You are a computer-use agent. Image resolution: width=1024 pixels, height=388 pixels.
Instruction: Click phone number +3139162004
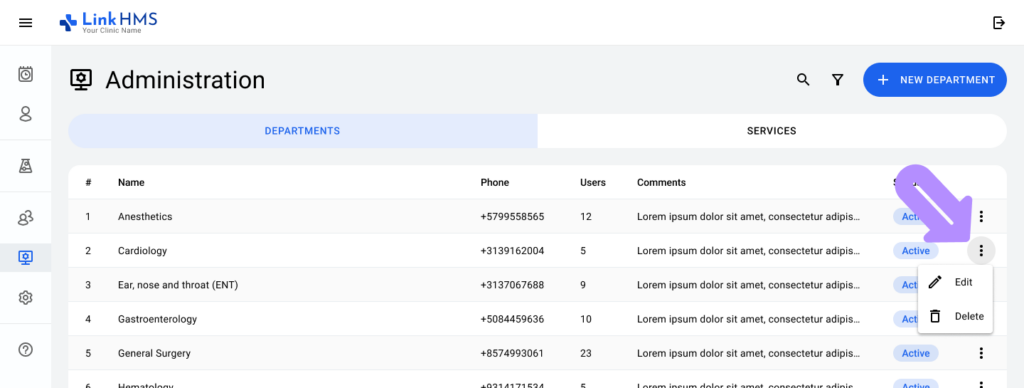coord(512,250)
